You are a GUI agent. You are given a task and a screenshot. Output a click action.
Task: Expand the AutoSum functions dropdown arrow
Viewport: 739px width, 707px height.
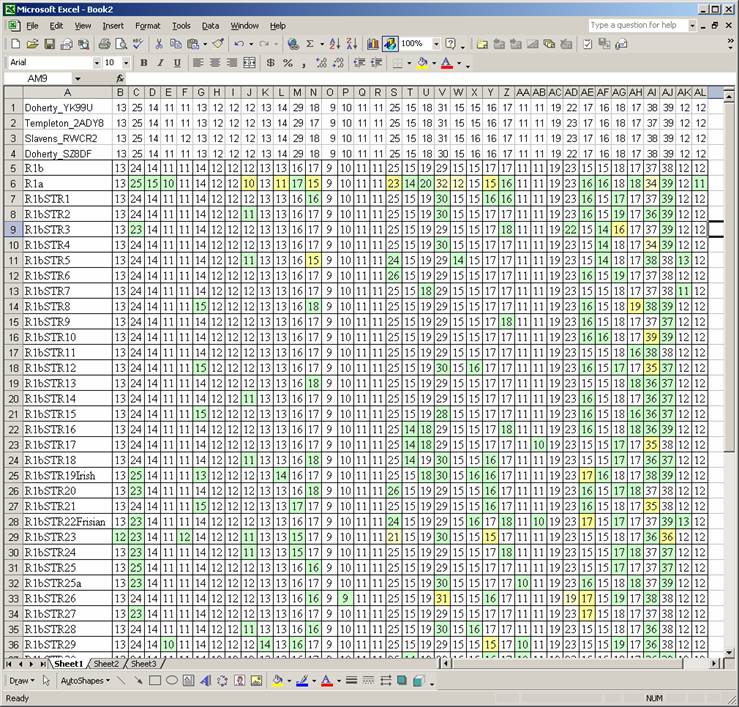(x=322, y=44)
